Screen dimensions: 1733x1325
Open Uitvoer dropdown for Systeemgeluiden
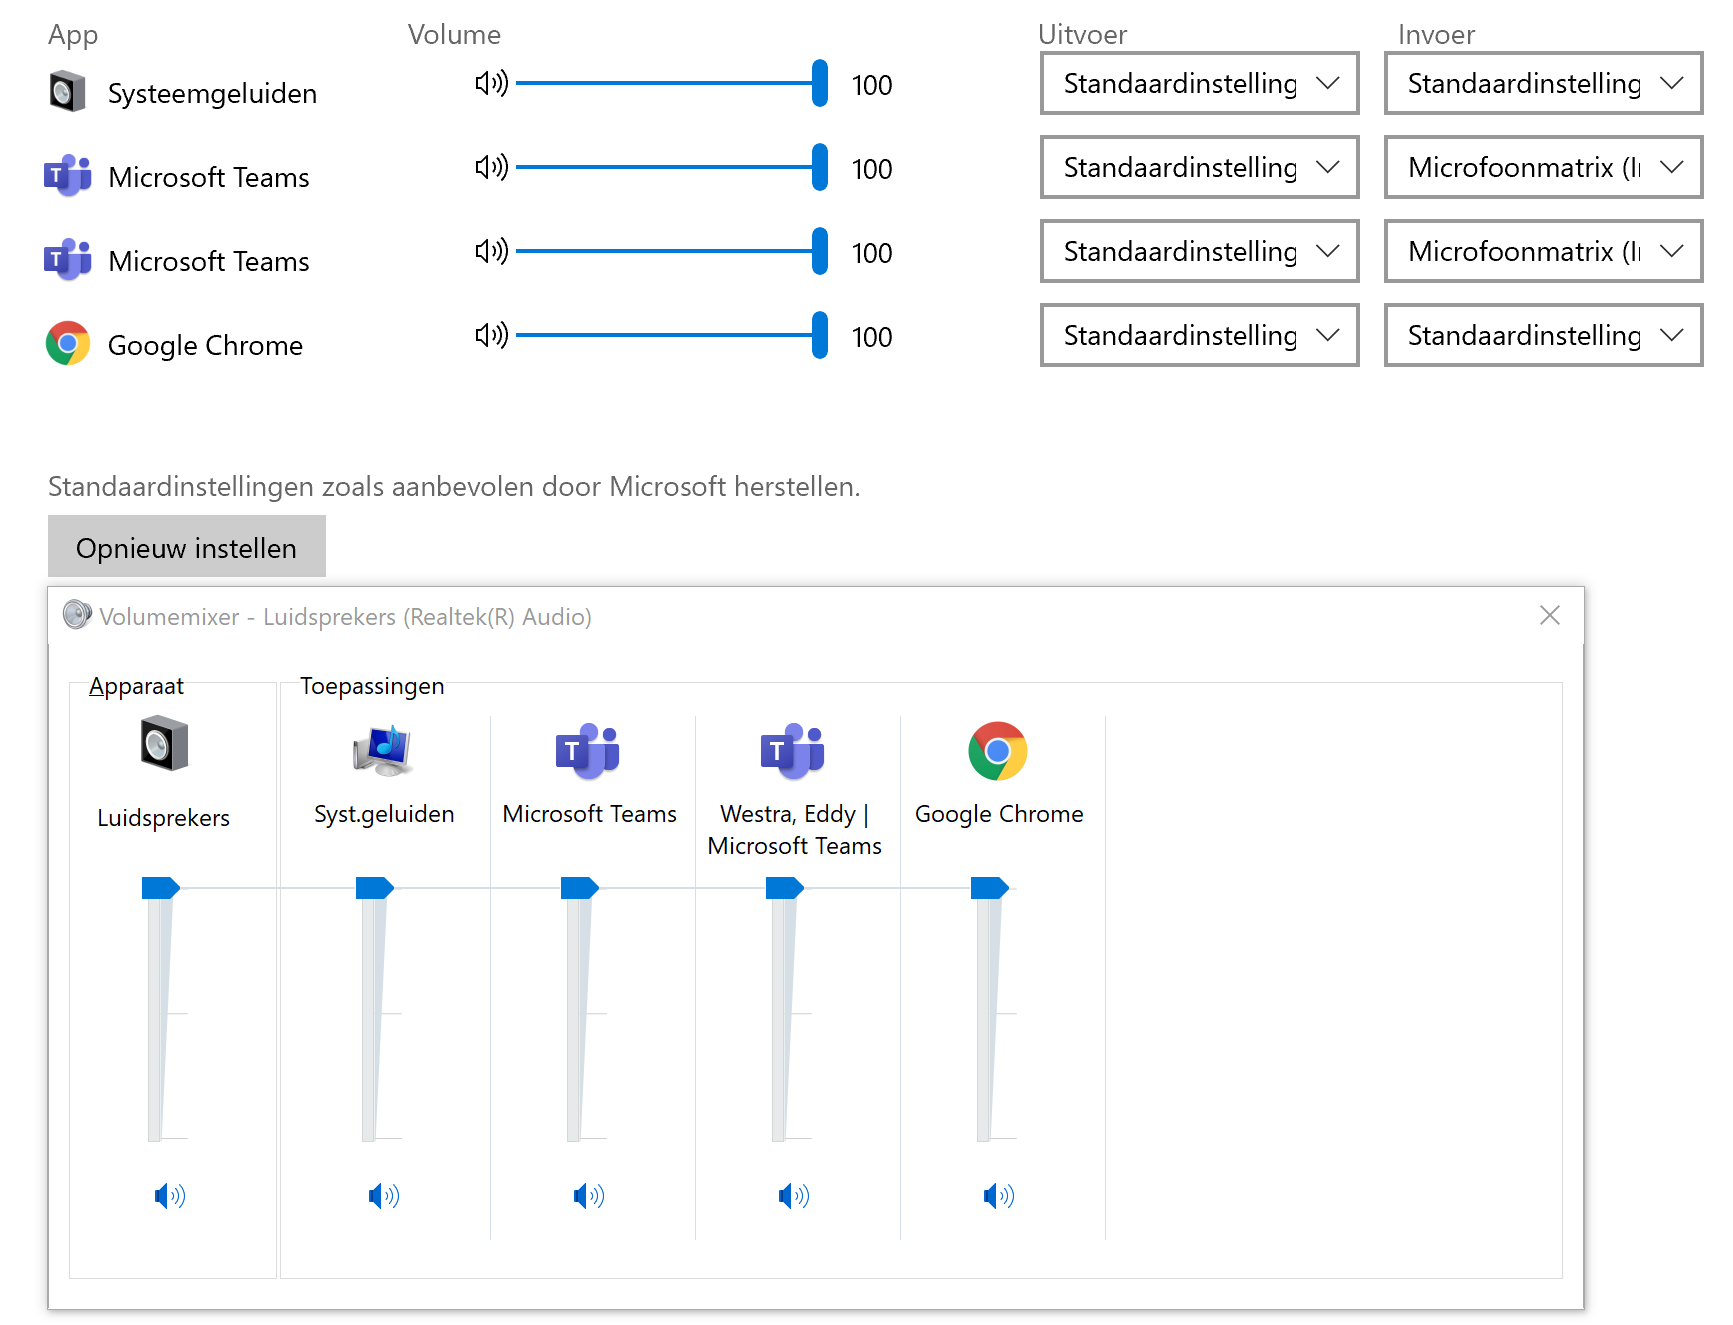(1199, 83)
